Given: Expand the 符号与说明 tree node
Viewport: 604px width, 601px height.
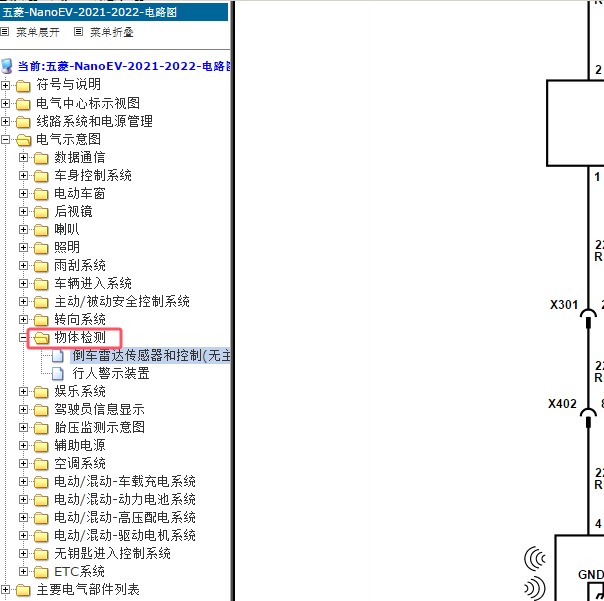Looking at the screenshot, I should pos(5,85).
